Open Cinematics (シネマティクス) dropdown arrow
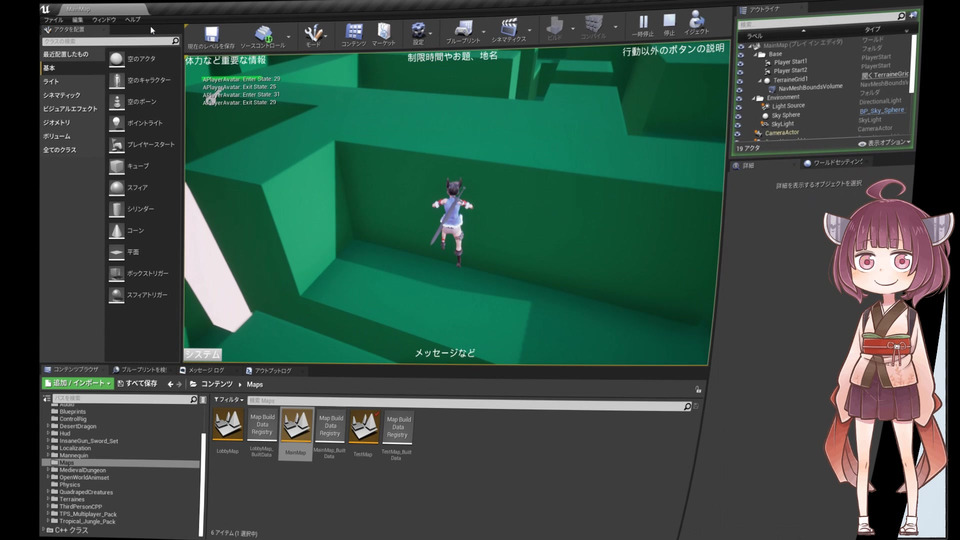 [530, 31]
